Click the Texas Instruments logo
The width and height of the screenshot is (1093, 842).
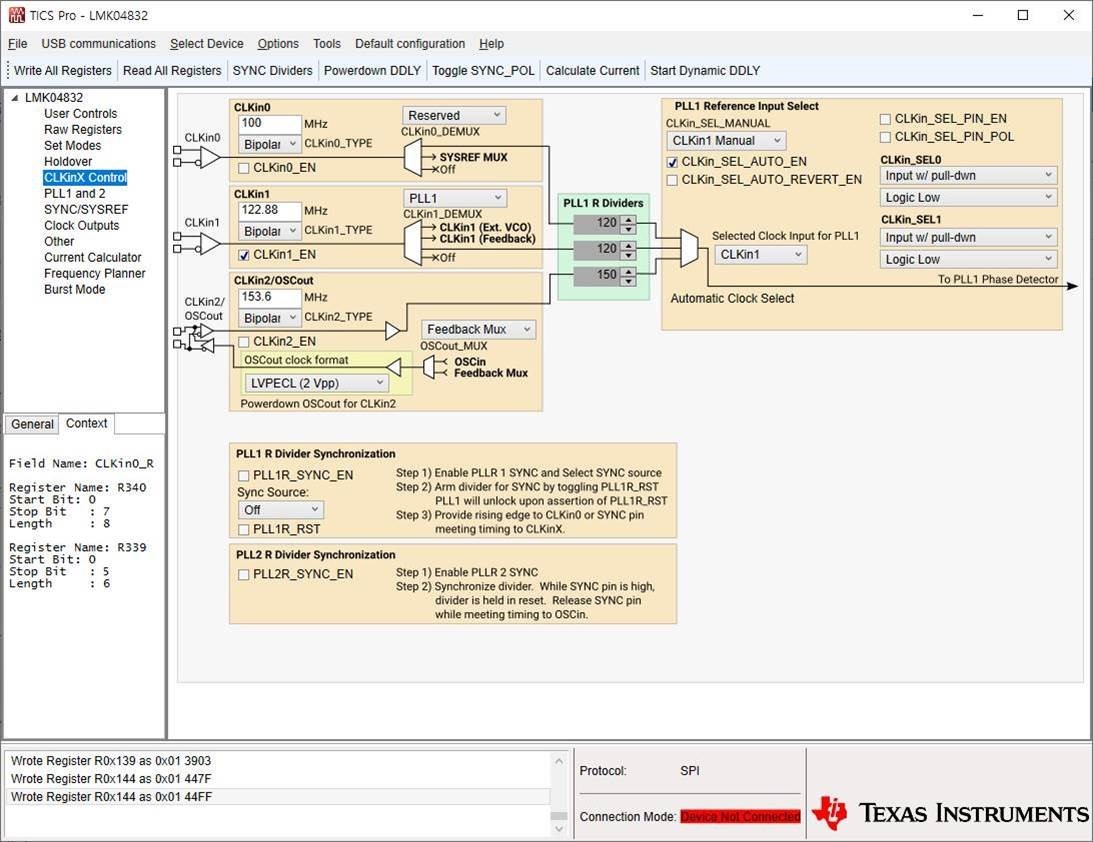950,813
